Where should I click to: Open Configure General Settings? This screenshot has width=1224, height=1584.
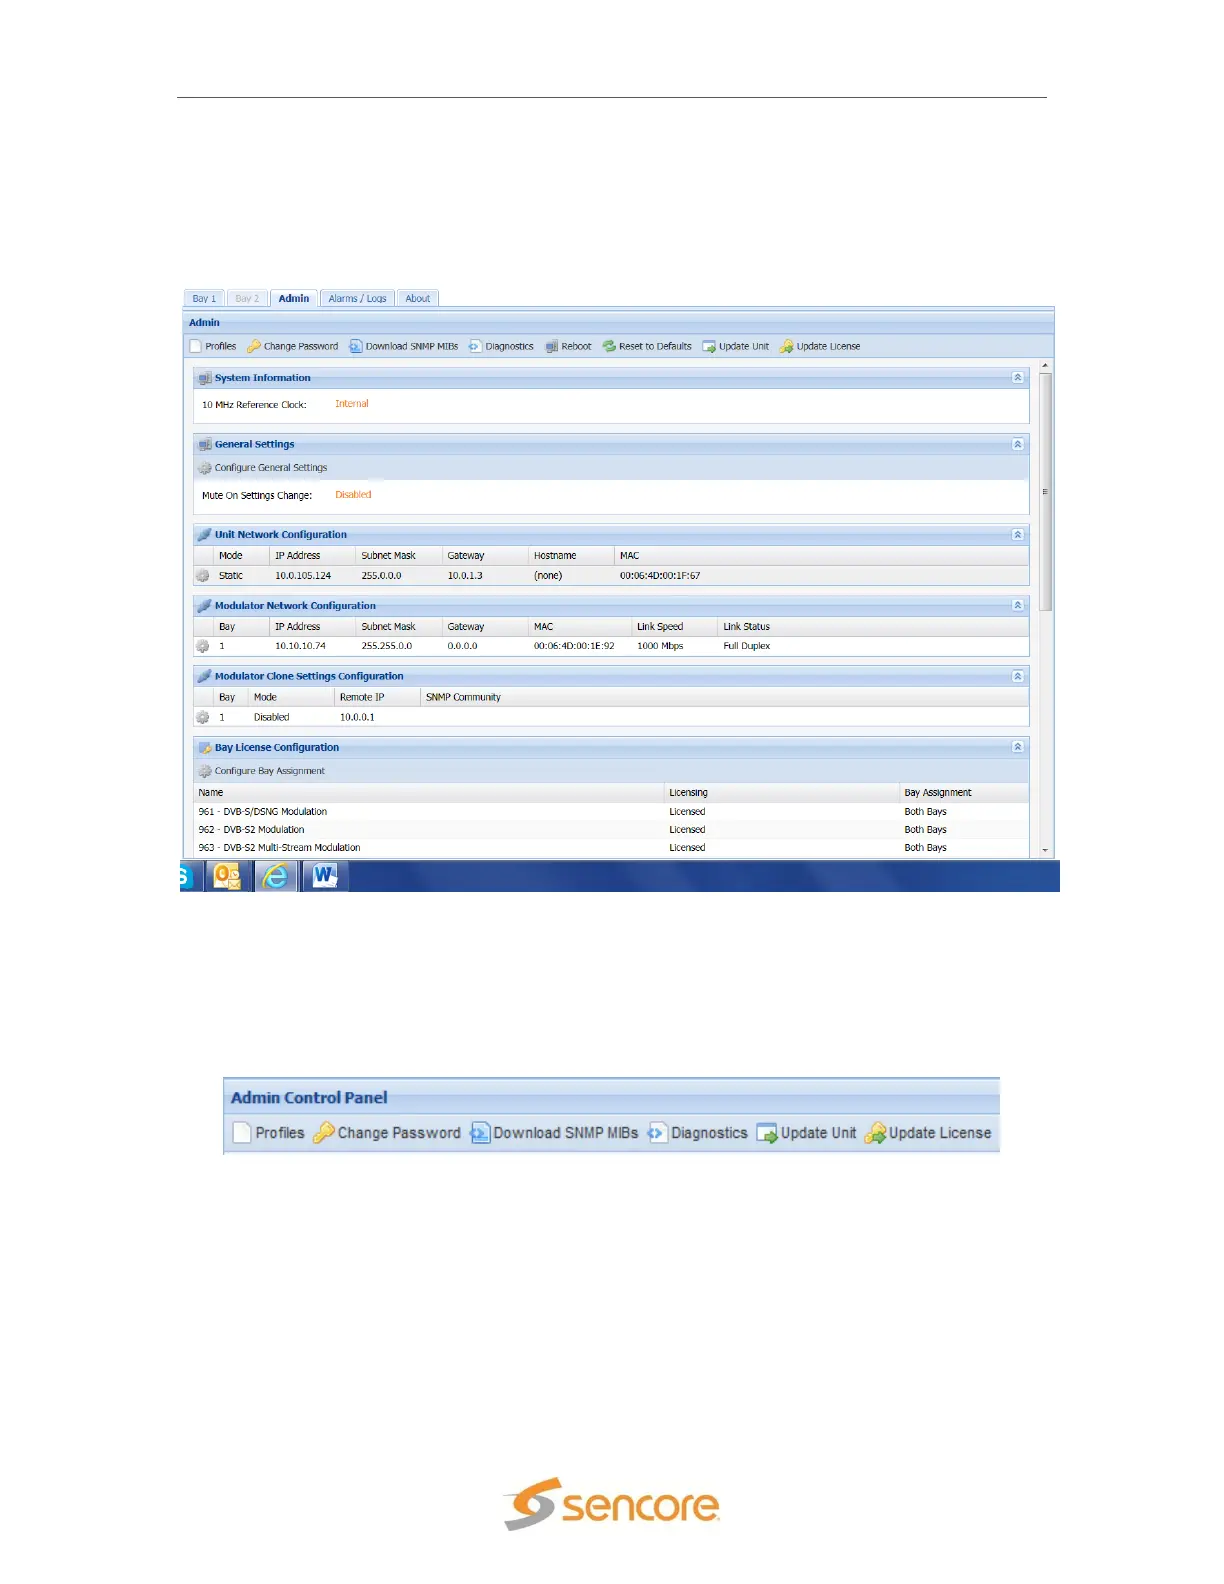263,468
